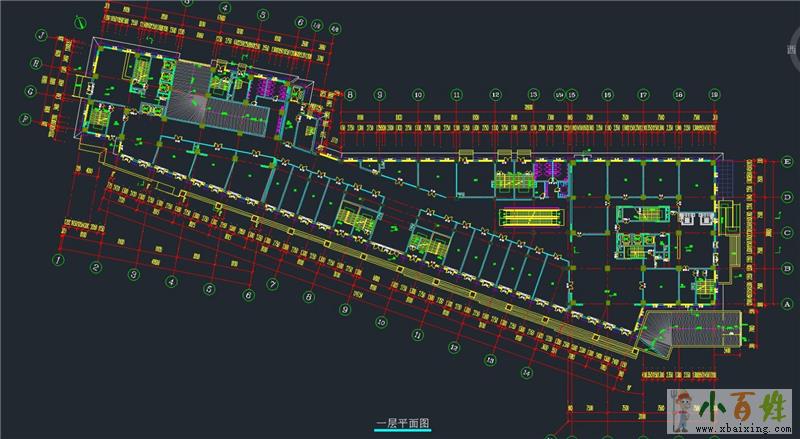This screenshot has height=439, width=800.
Task: Select grid axis bubble 19
Action: (x=715, y=94)
